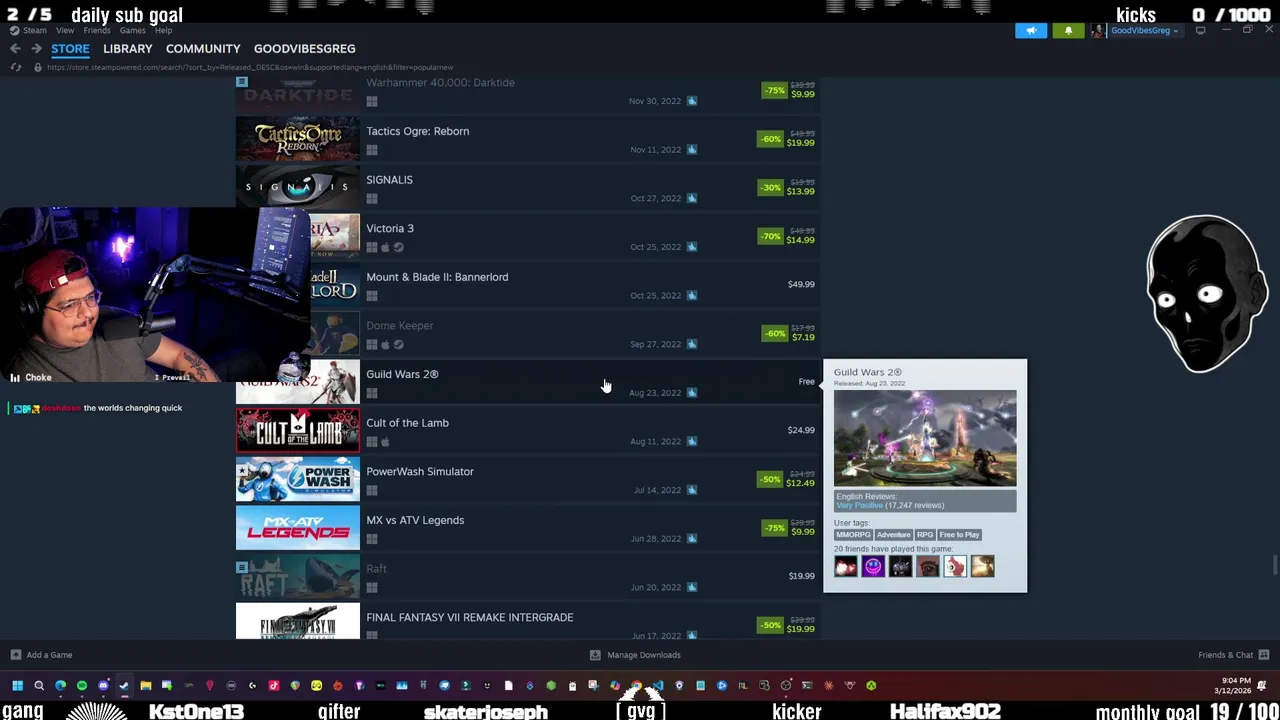Screen dimensions: 1280x720
Task: Open the View menu
Action: pyautogui.click(x=65, y=31)
